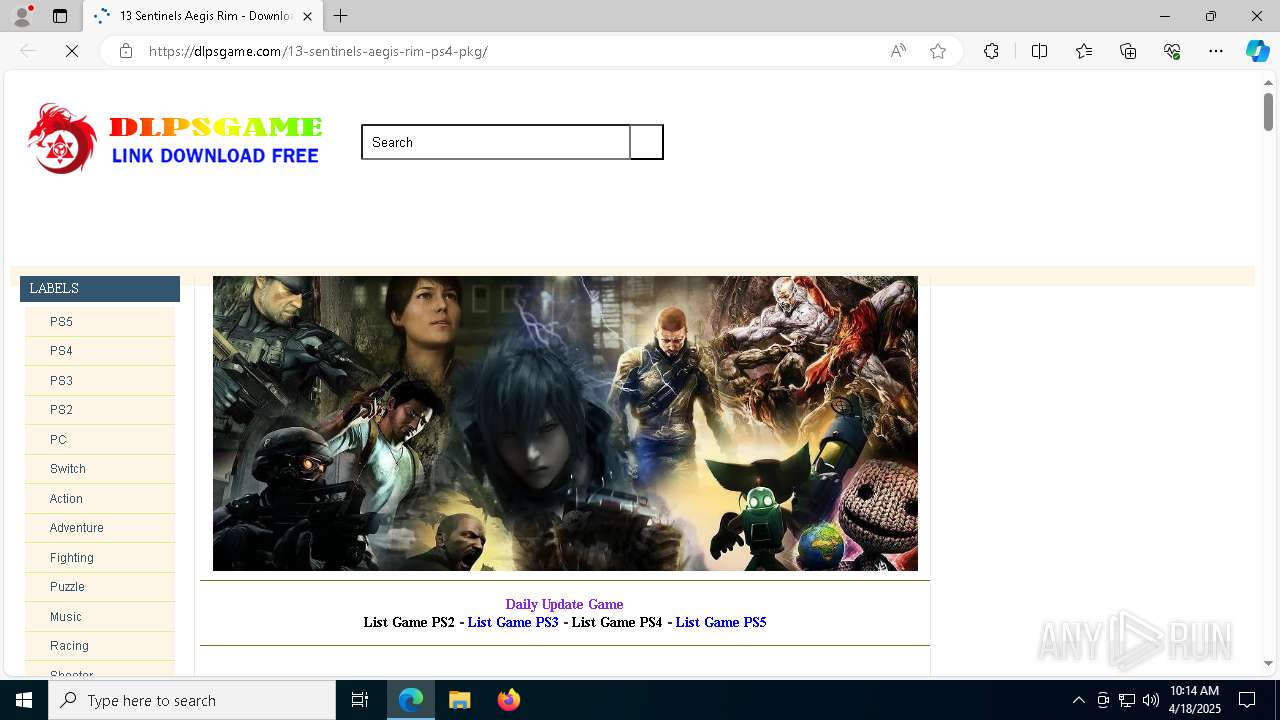Click Daily Update Game text

[564, 604]
